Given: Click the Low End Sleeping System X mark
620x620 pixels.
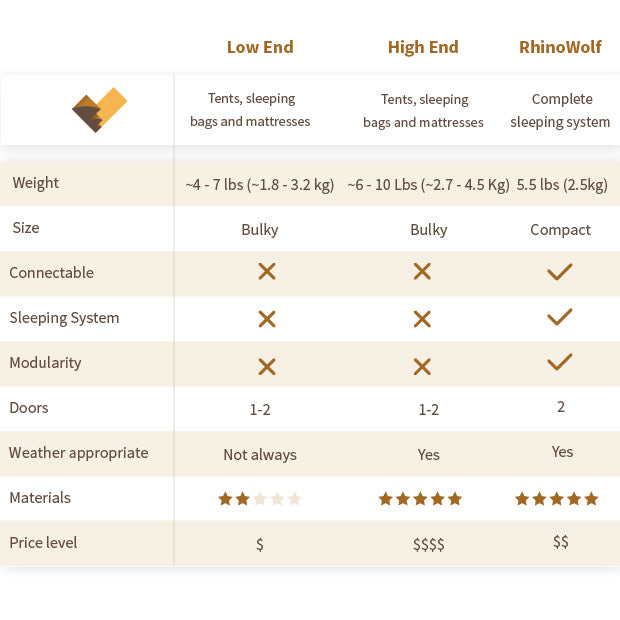Looking at the screenshot, I should pos(267,319).
